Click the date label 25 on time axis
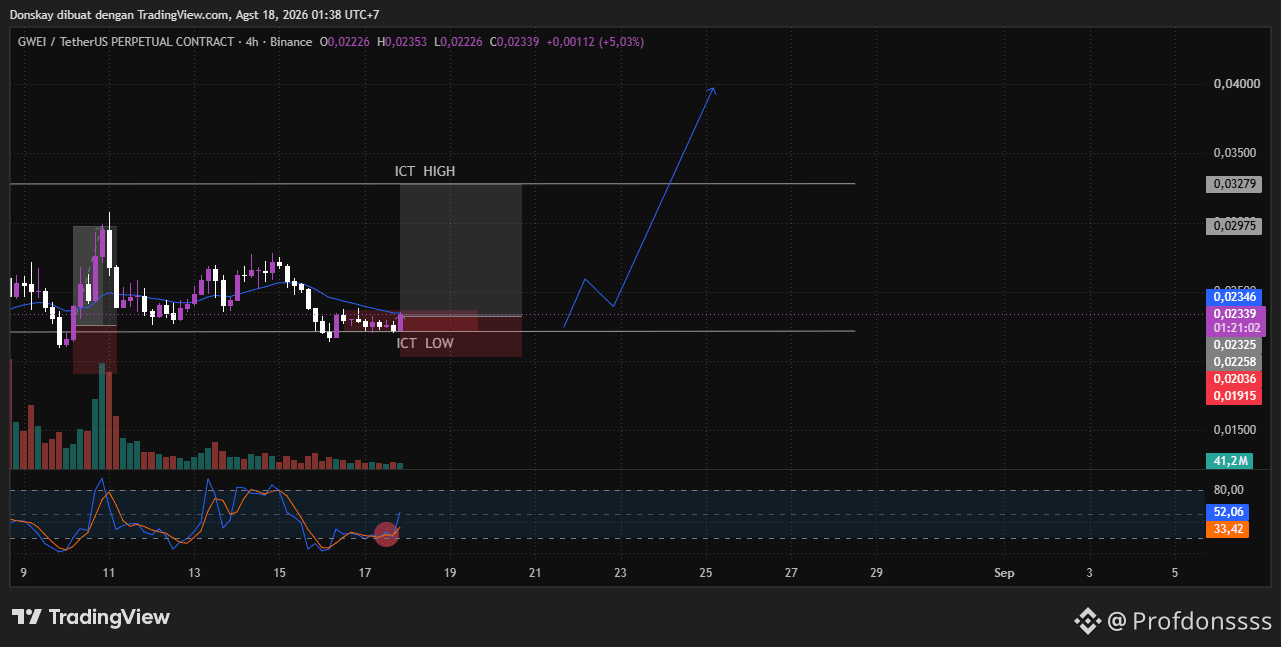 point(706,573)
